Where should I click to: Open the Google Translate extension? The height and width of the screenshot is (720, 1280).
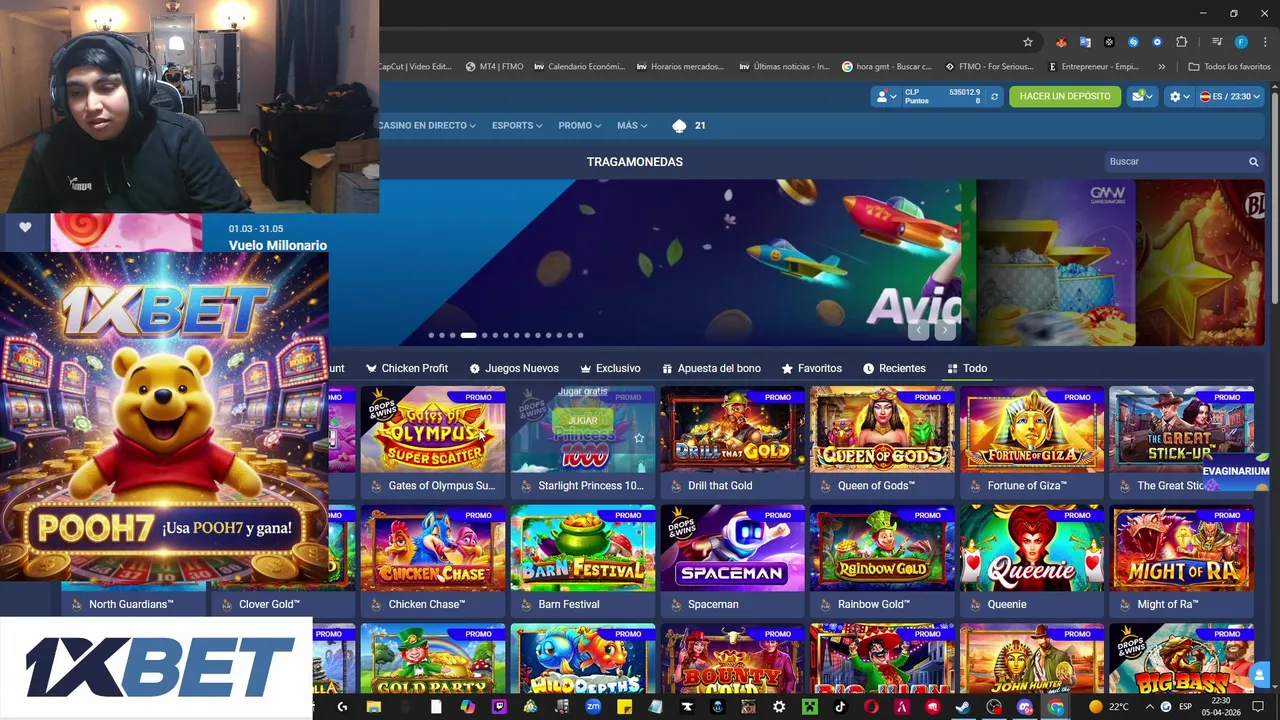pyautogui.click(x=1085, y=42)
